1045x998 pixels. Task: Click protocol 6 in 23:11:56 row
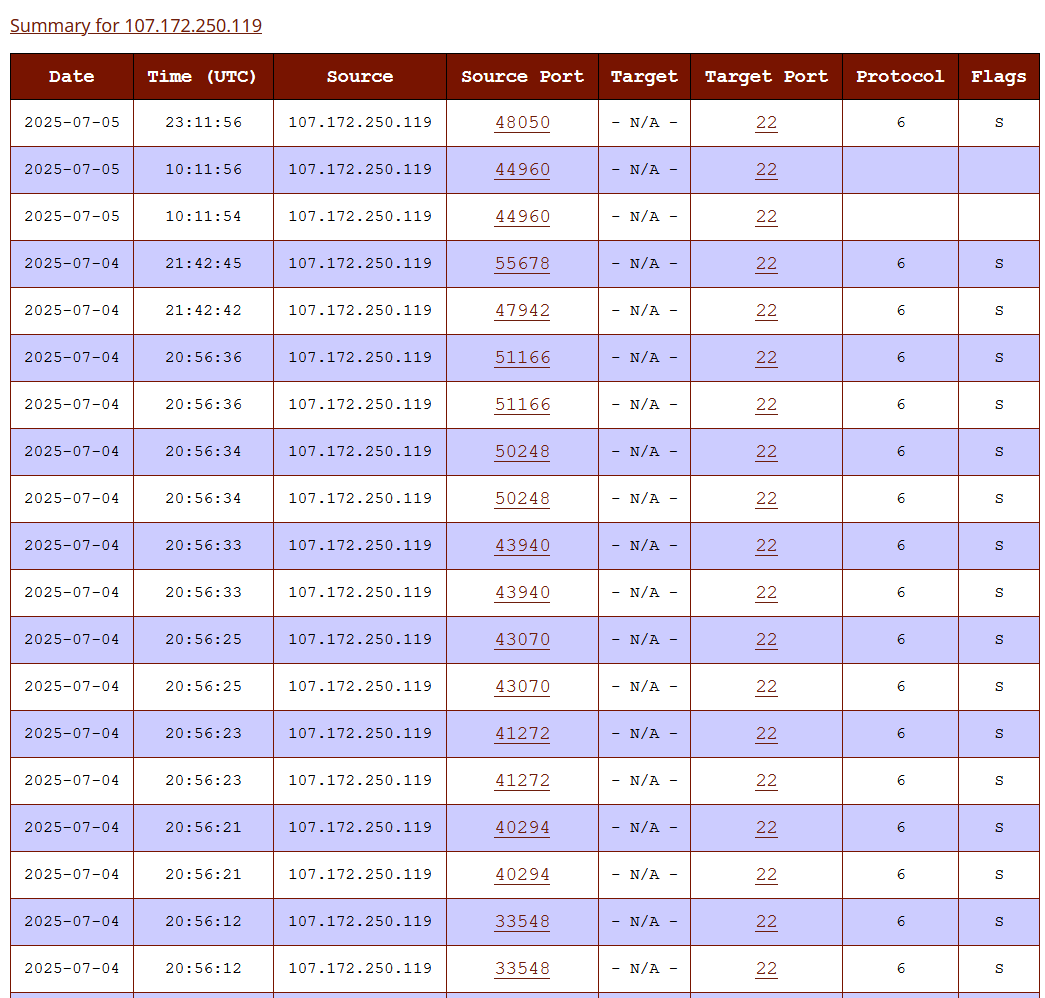click(901, 123)
